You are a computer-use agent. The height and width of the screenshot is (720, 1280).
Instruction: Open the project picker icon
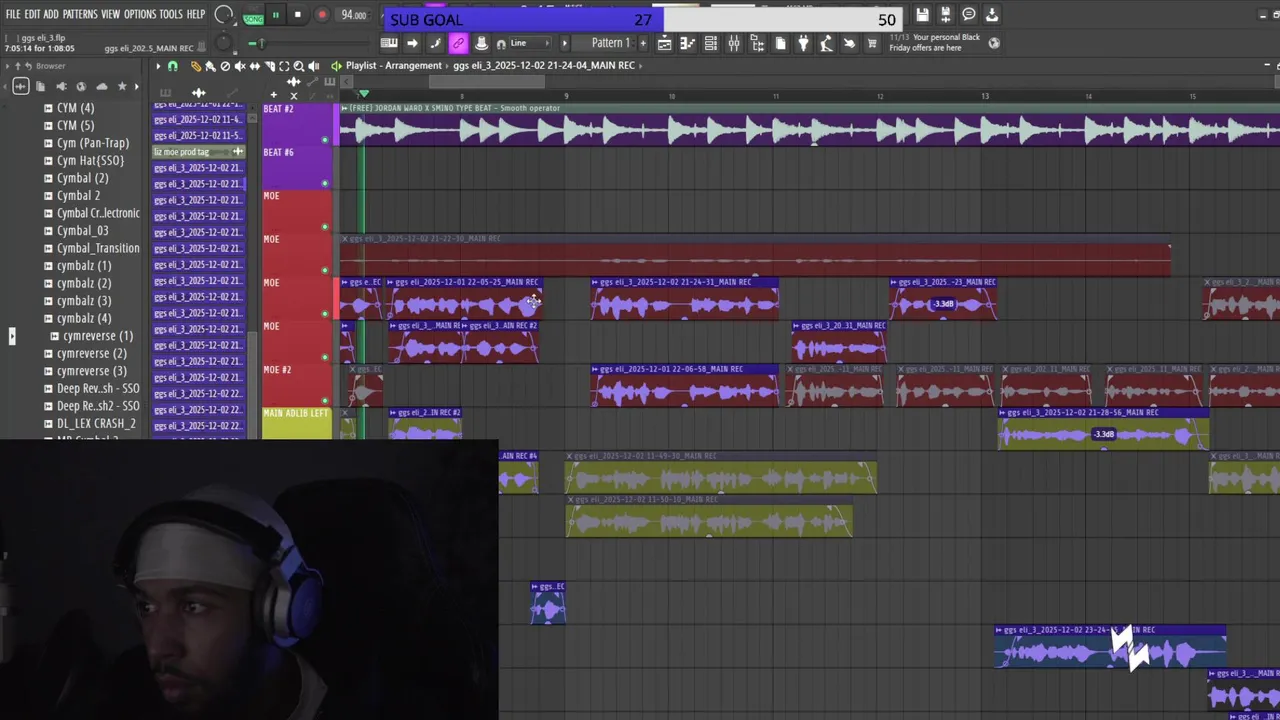(x=780, y=43)
